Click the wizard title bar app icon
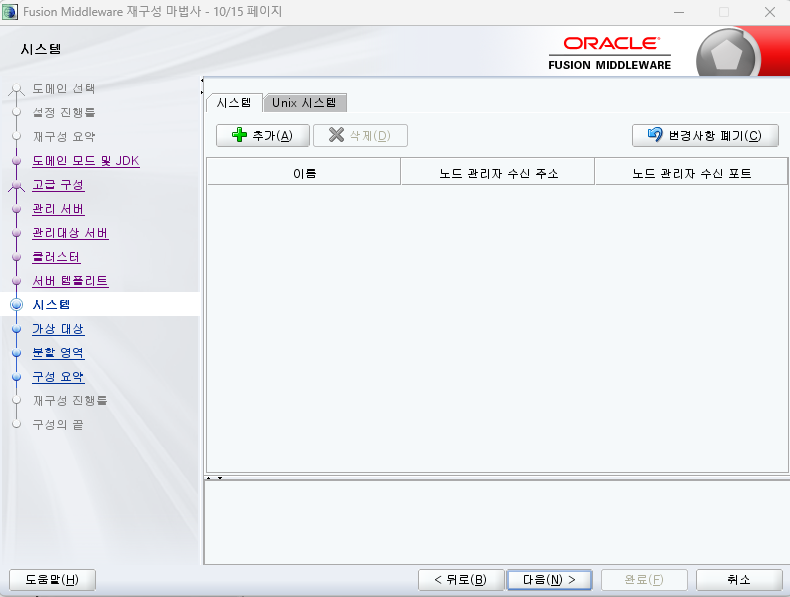Viewport: 790px width, 597px height. 10,12
